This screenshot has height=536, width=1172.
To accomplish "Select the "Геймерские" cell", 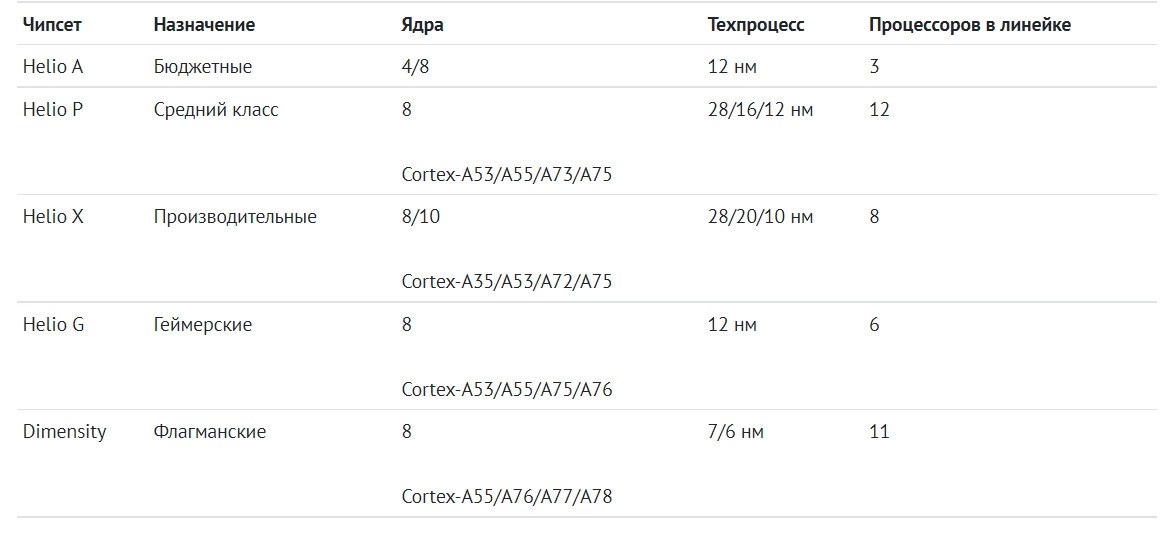I will [203, 325].
